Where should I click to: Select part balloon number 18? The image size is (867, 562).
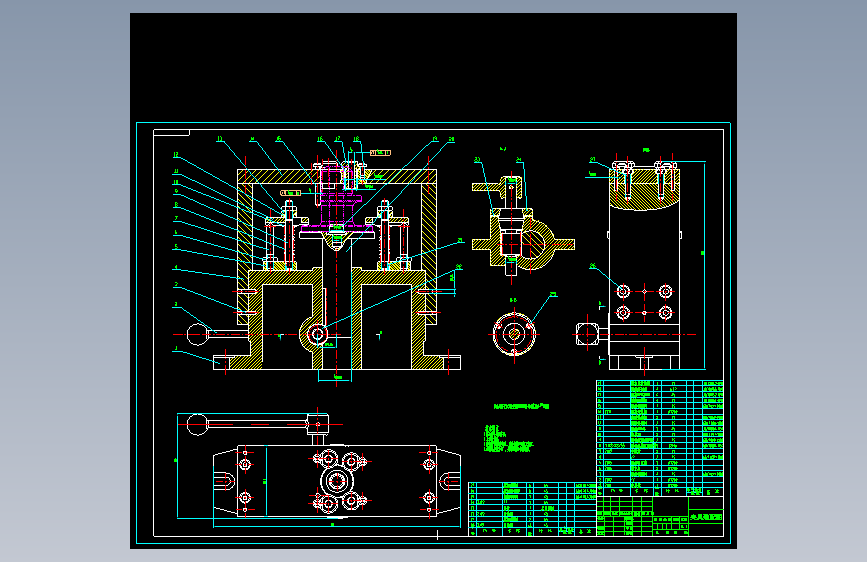point(356,139)
